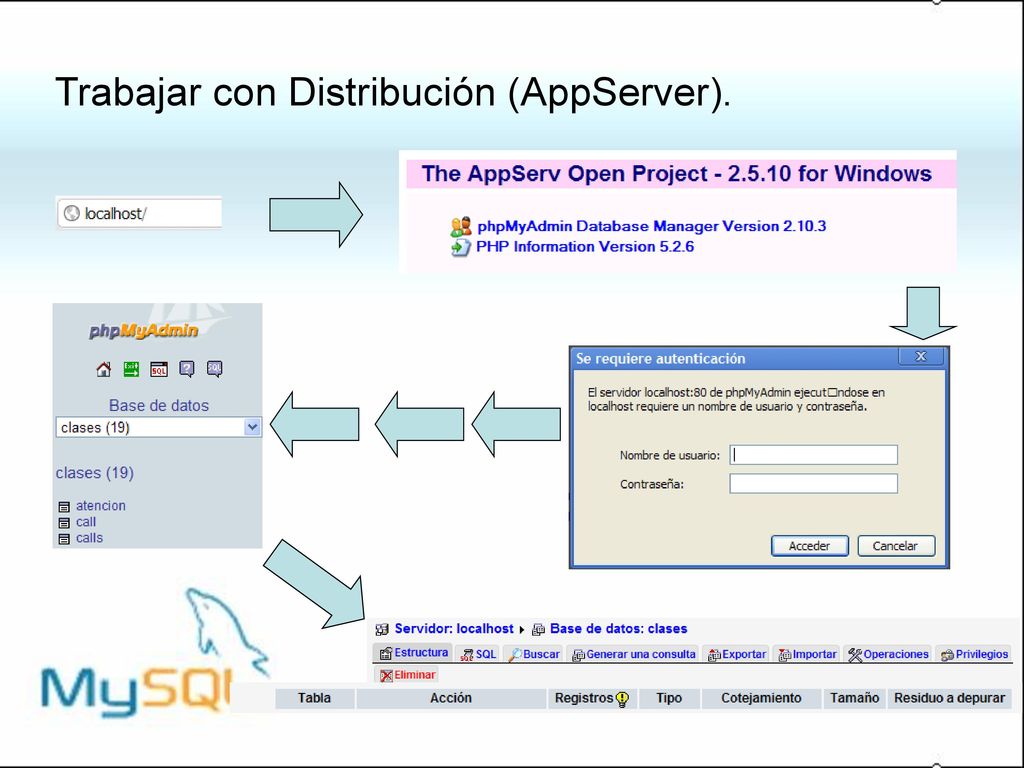
Task: Click the Registros warning bulb icon
Action: (622, 699)
